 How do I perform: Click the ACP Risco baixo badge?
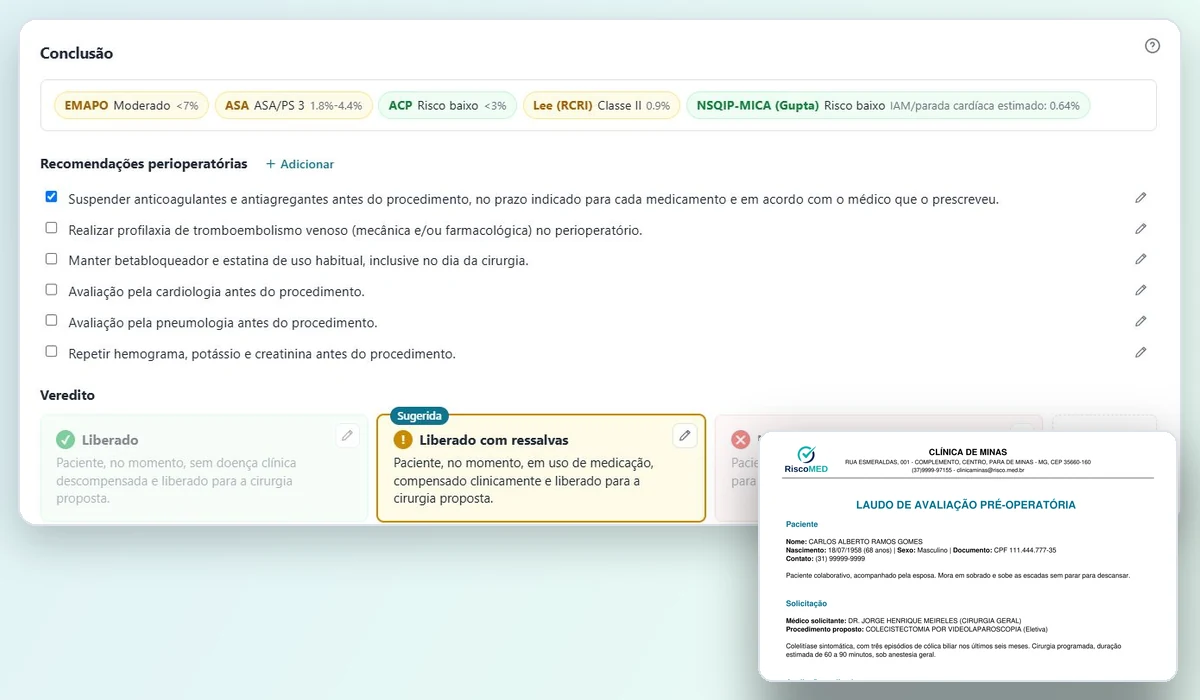[x=447, y=105]
